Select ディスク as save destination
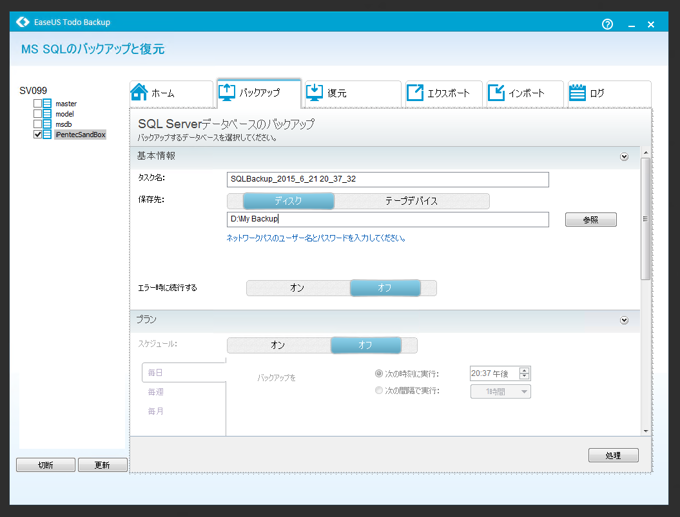 288,201
